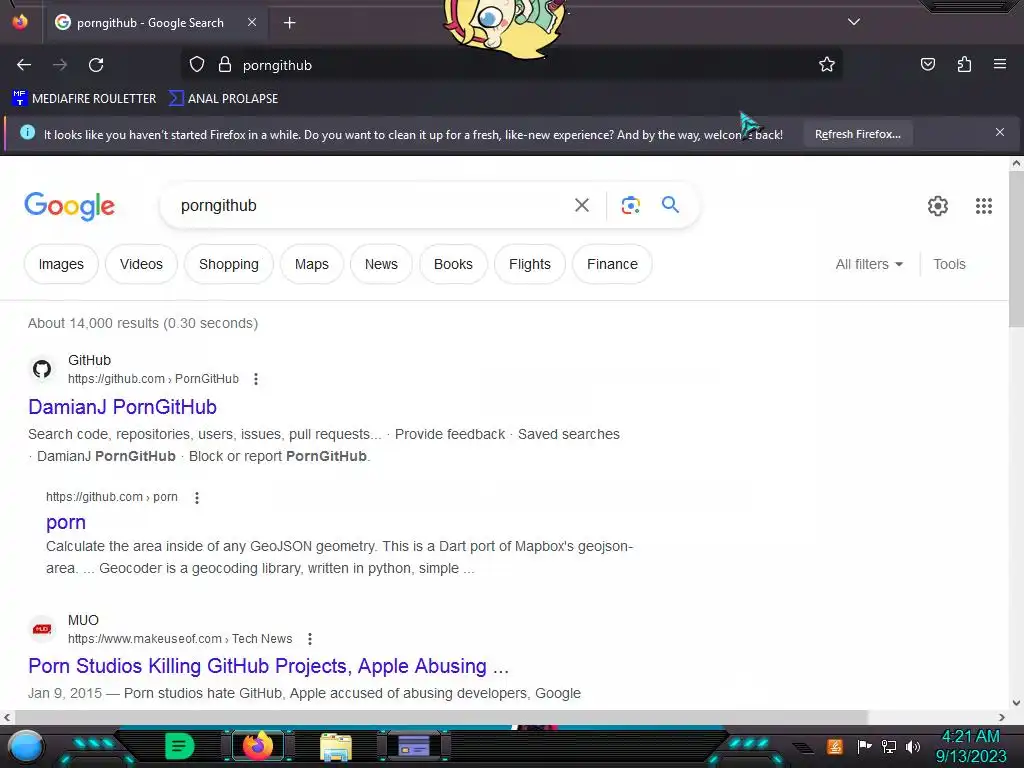Open the green notes taskbar app
The image size is (1024, 768).
pos(180,746)
